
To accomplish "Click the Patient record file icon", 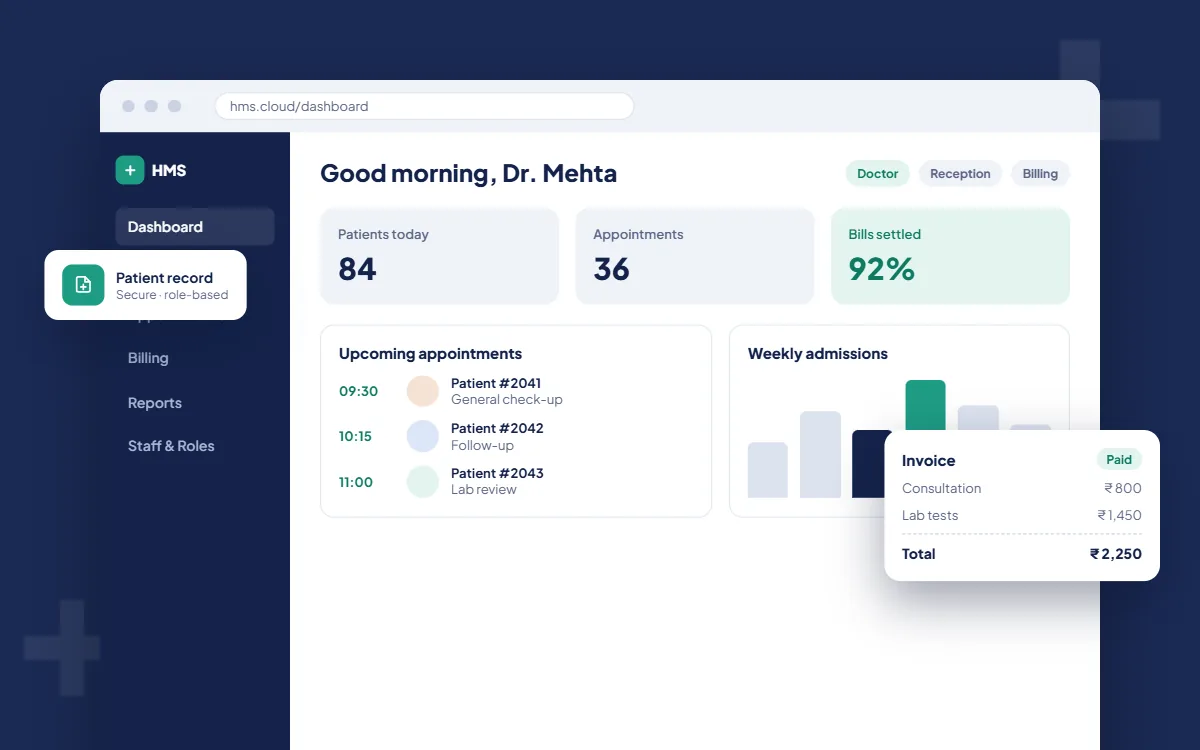I will [83, 285].
